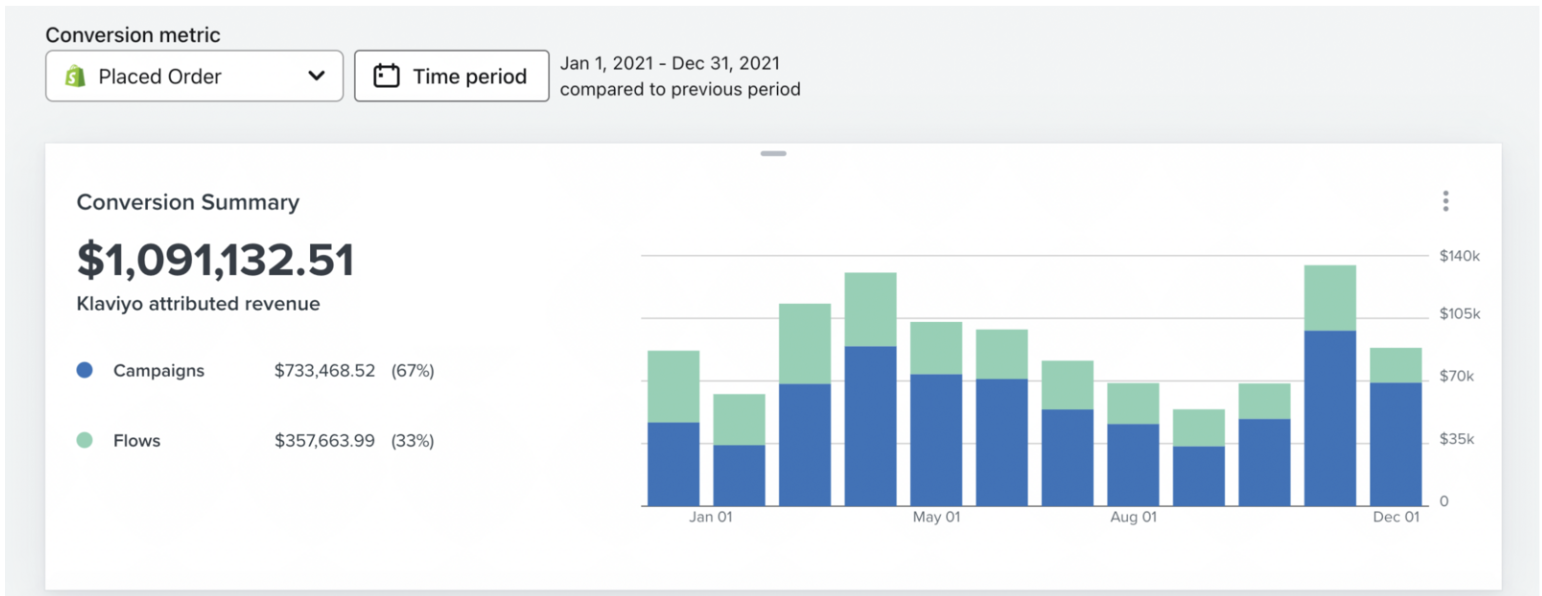
Task: Click the Conversion Summary card title
Action: pos(188,202)
